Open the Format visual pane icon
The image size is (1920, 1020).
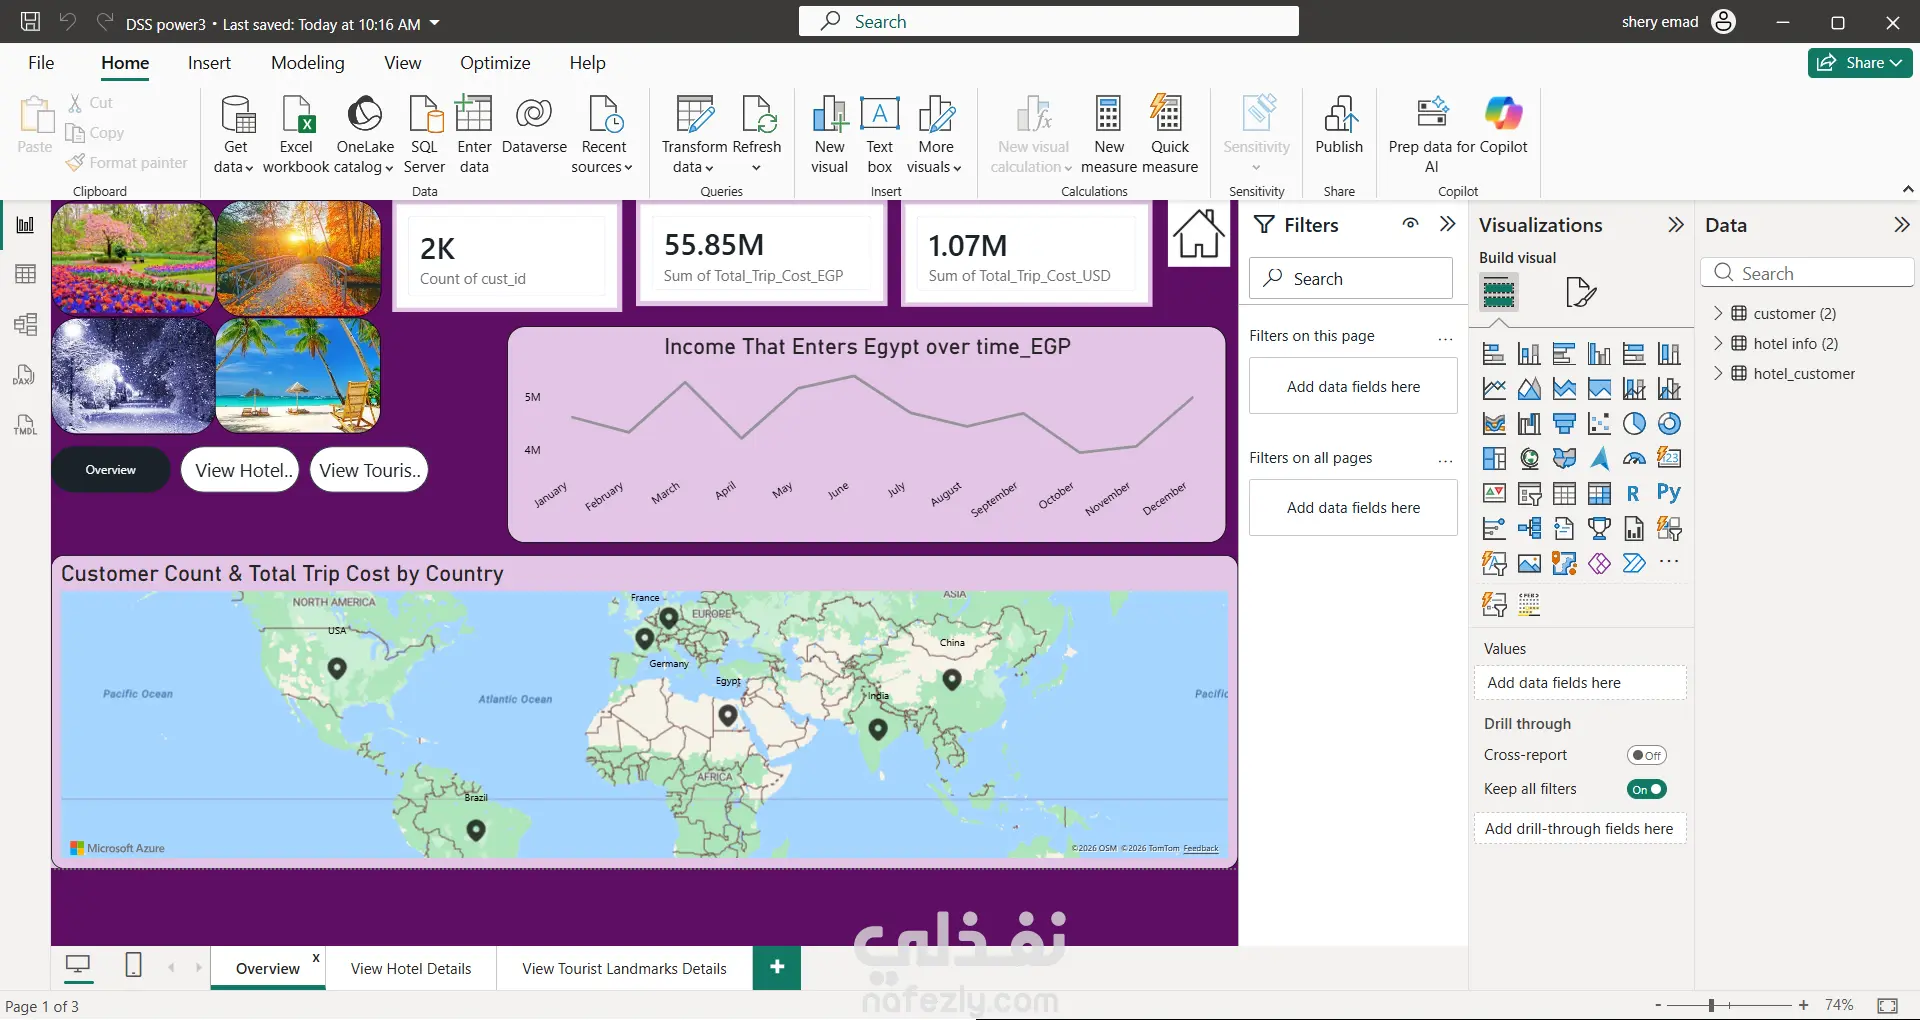click(1580, 293)
